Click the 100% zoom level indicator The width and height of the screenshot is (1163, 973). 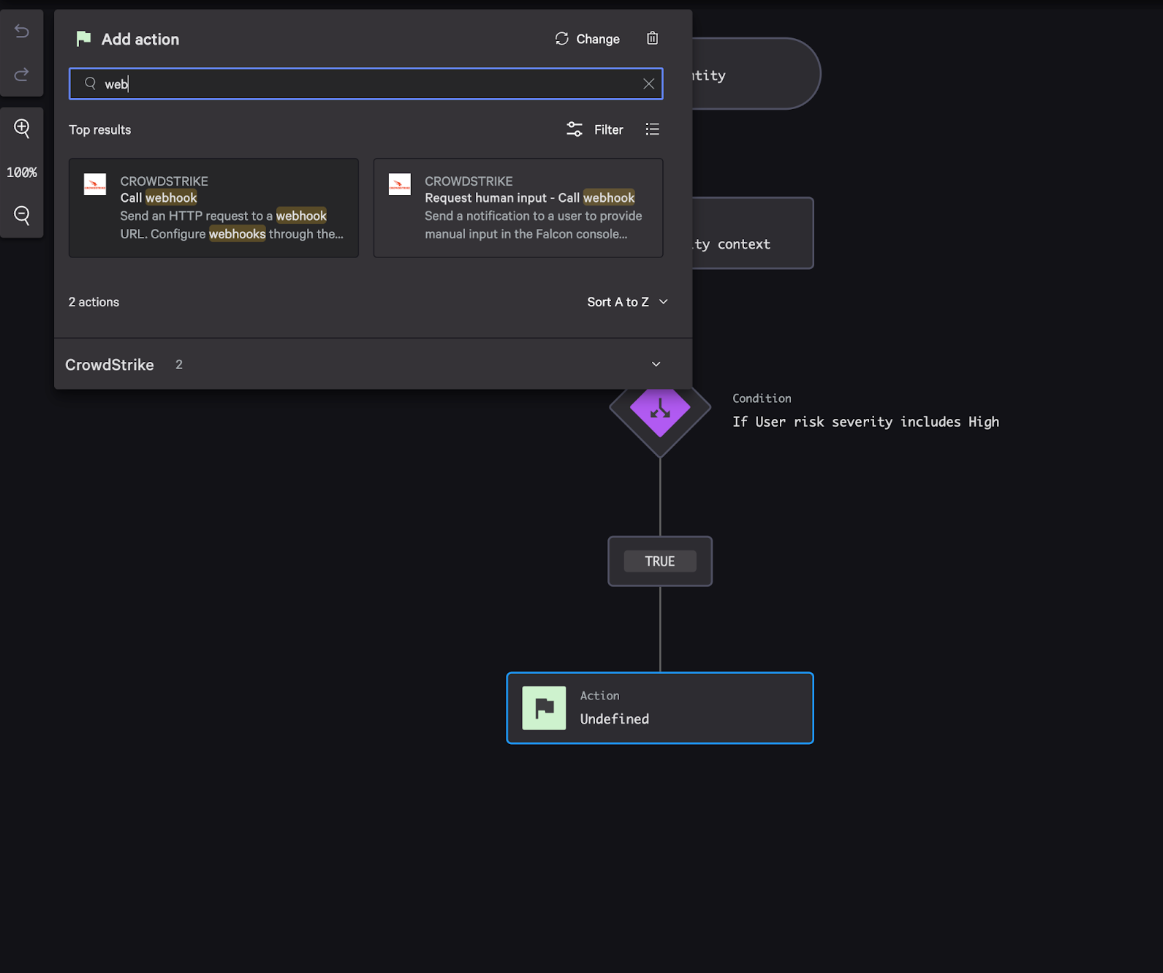point(21,172)
